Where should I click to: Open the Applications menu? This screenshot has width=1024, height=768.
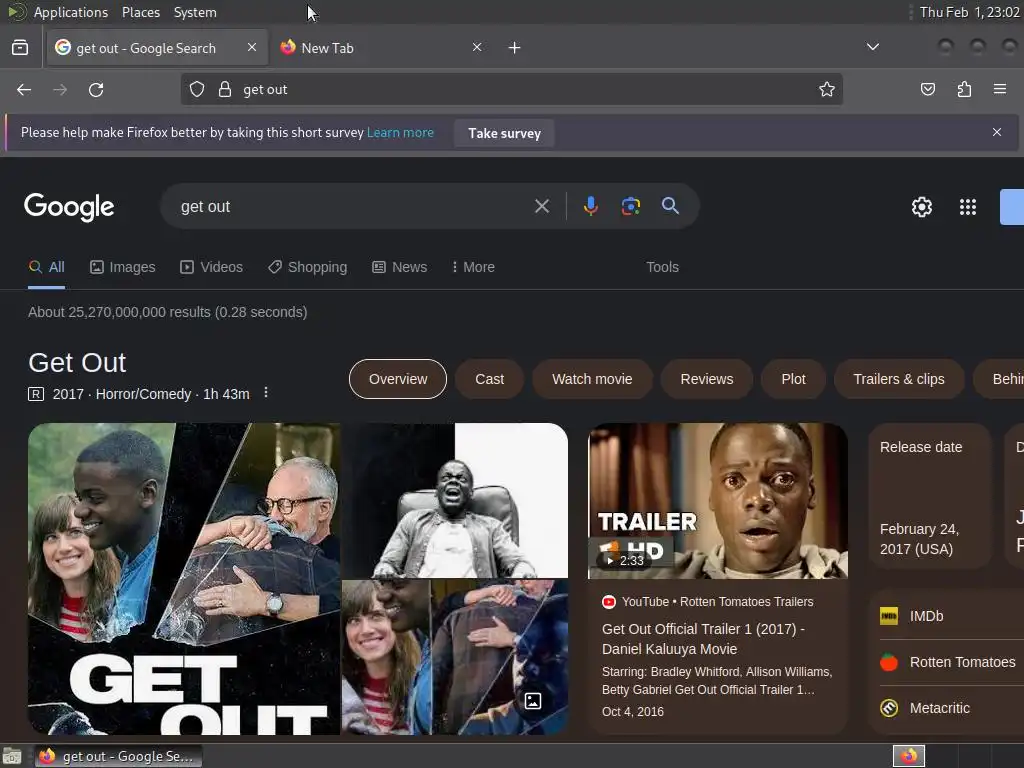pos(71,12)
